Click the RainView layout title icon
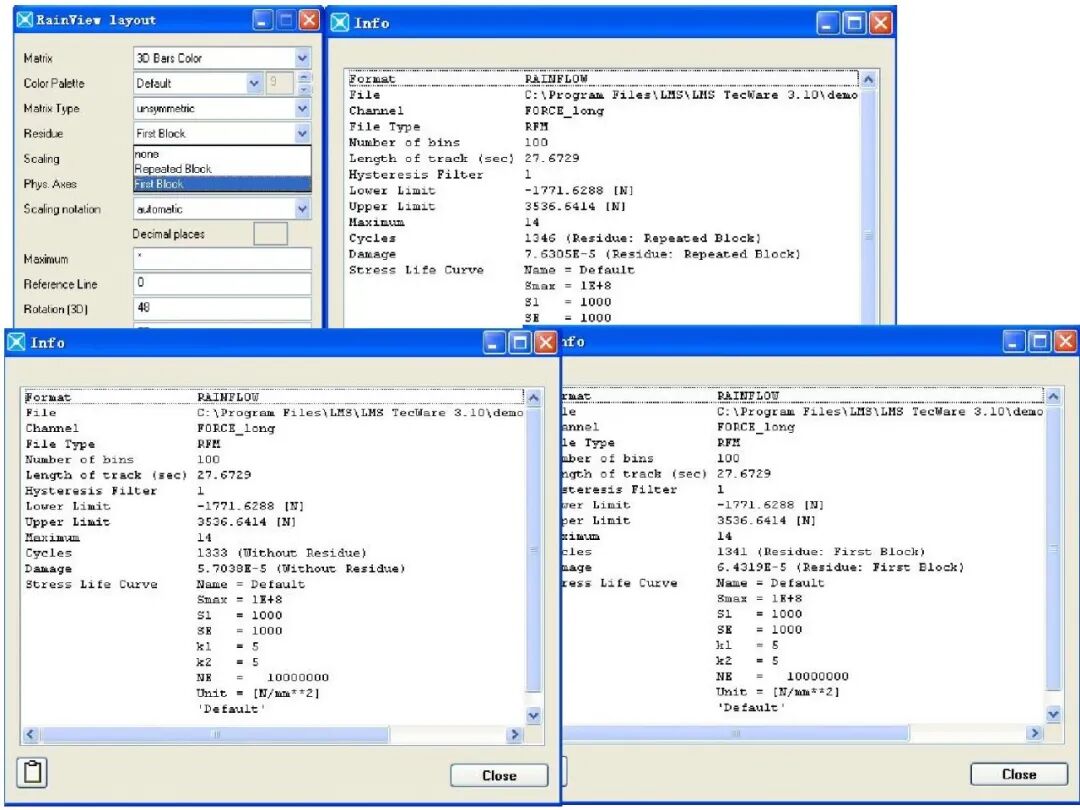 [24, 20]
